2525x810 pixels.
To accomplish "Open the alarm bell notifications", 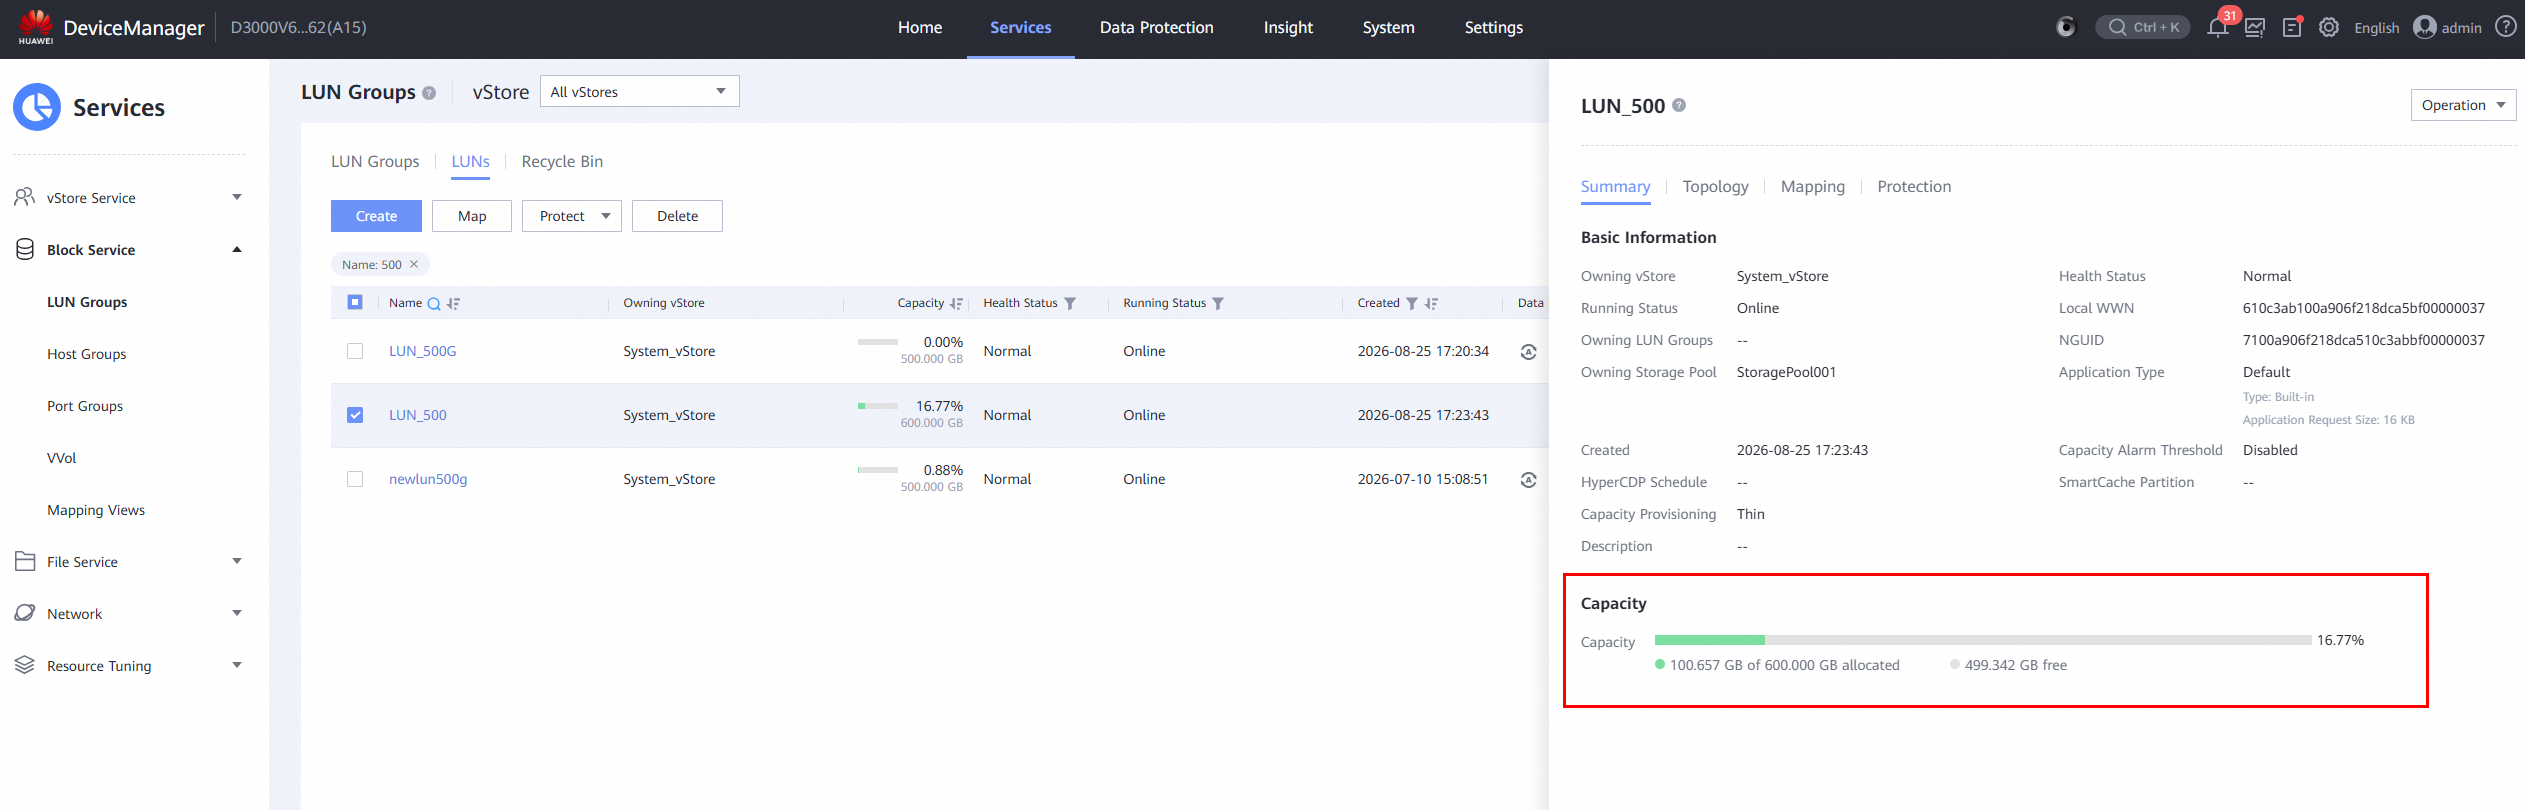I will 2217,28.
